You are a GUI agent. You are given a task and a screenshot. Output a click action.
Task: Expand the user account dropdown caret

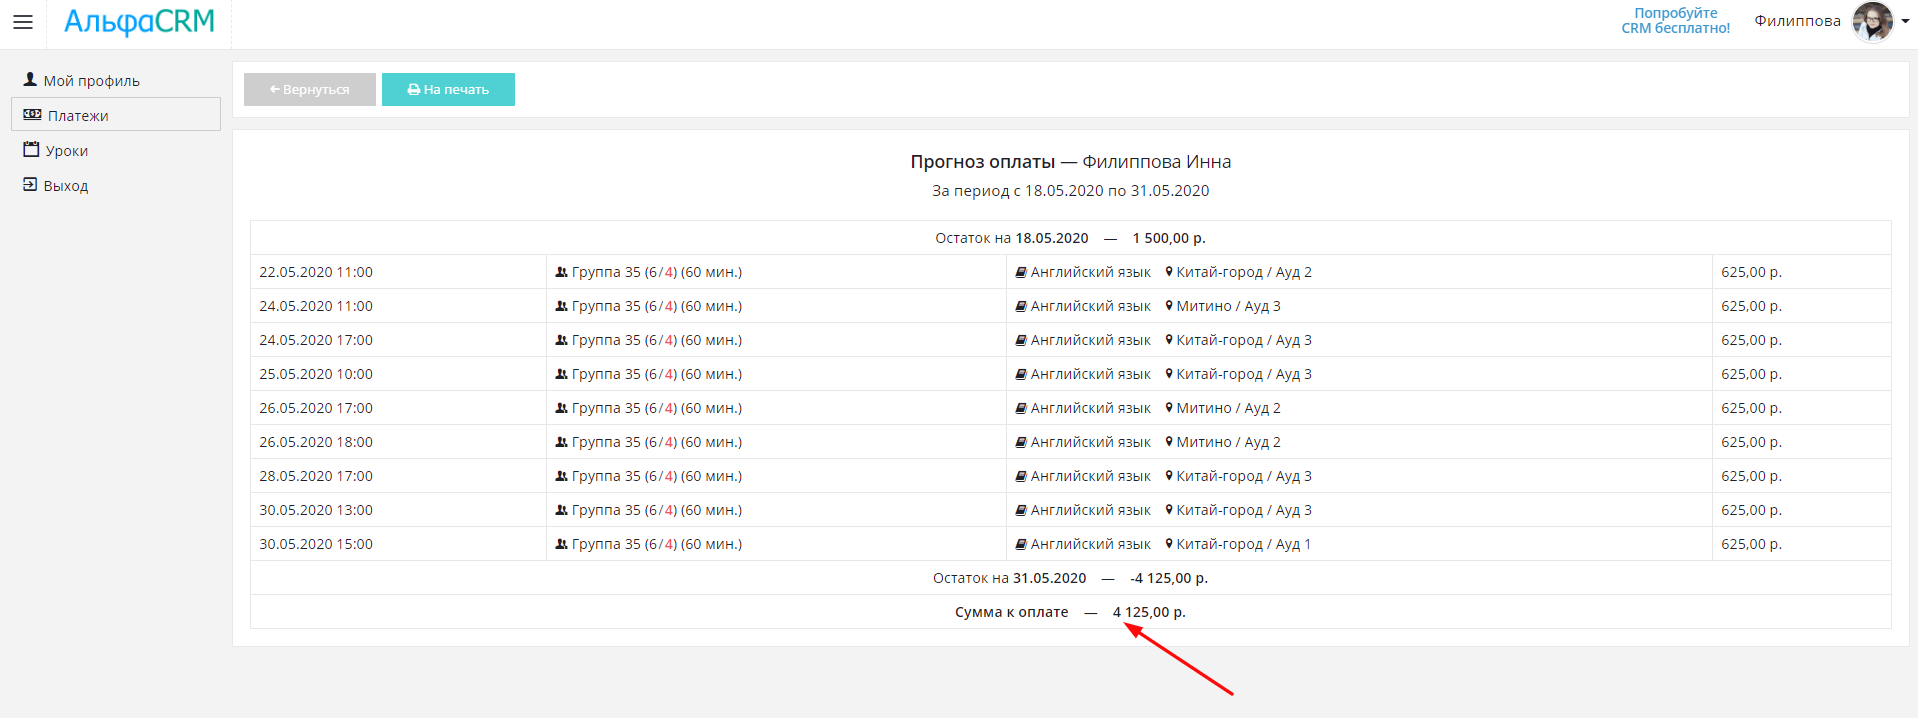click(x=1905, y=22)
